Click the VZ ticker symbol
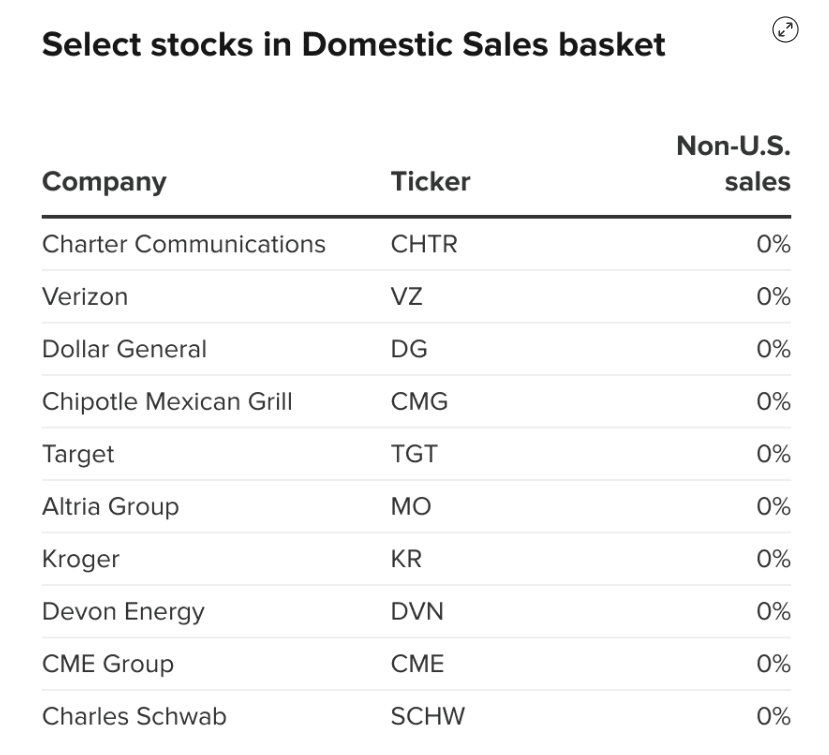This screenshot has height=755, width=829. [407, 297]
